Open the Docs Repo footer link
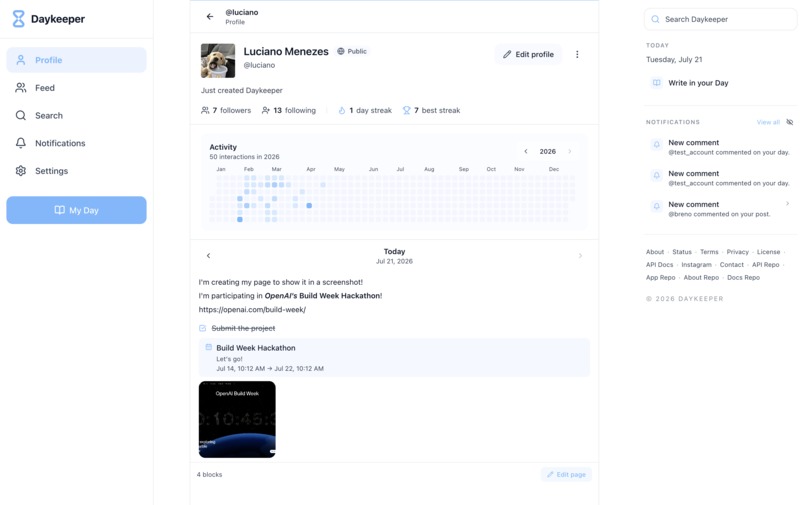 [x=743, y=278]
